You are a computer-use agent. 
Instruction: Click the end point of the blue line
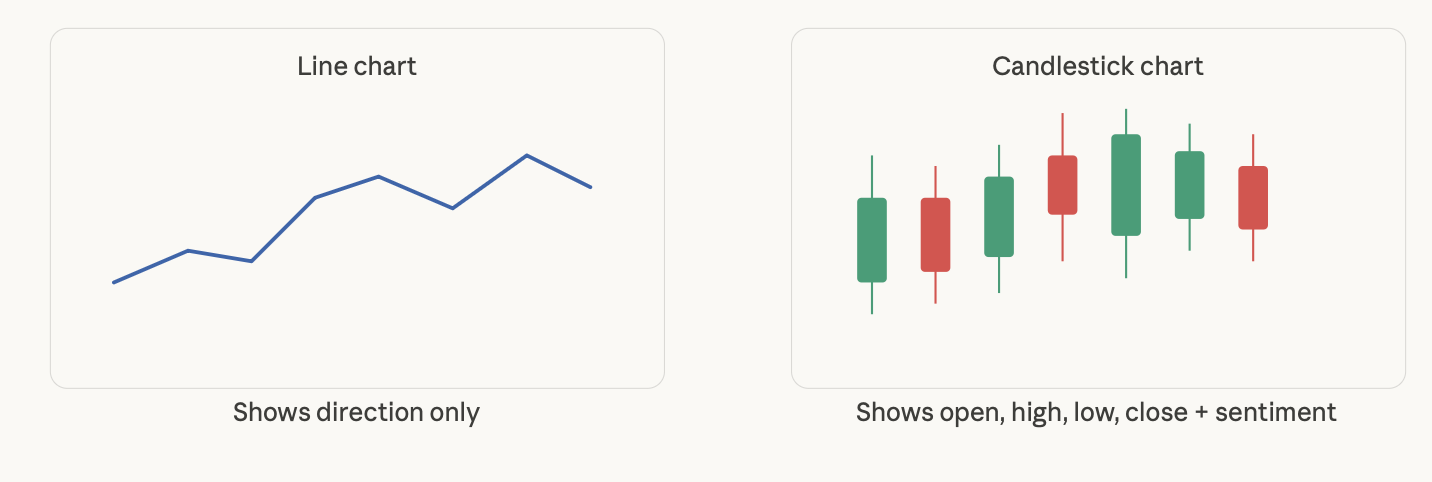591,187
